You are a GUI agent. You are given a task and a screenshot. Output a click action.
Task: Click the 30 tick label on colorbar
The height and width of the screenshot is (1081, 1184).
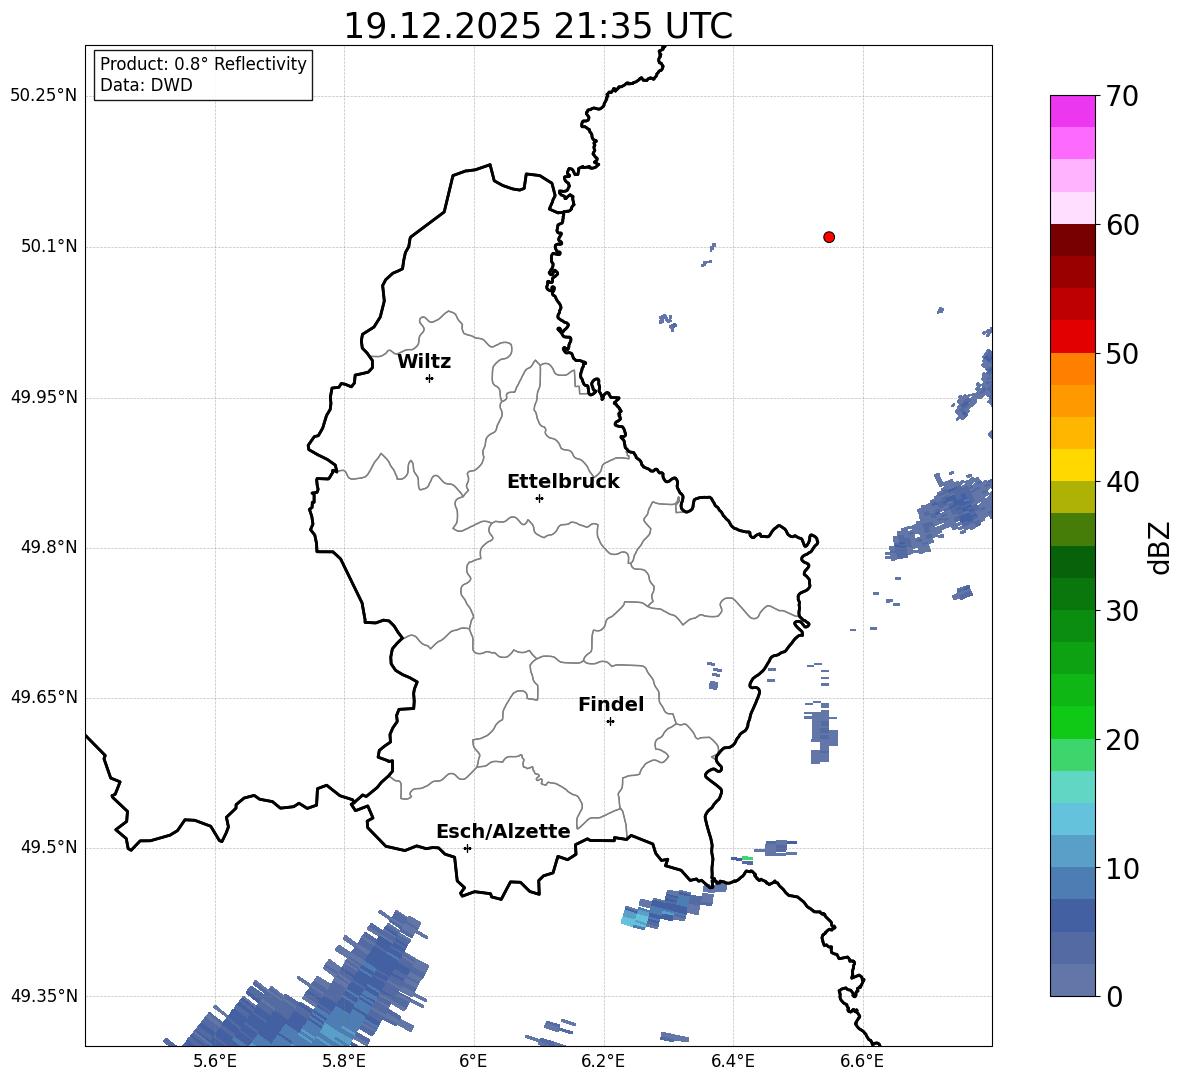1122,610
